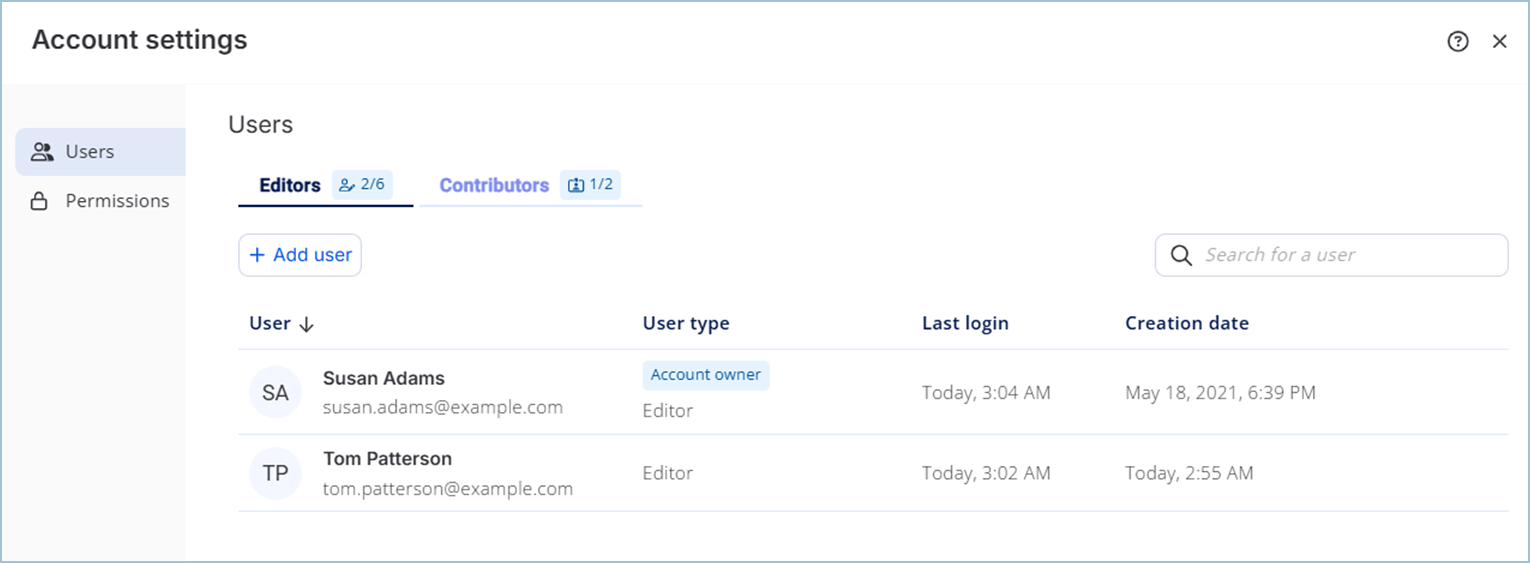Click the Editors 2/6 count badge
Viewport: 1530px width, 563px height.
tap(362, 185)
